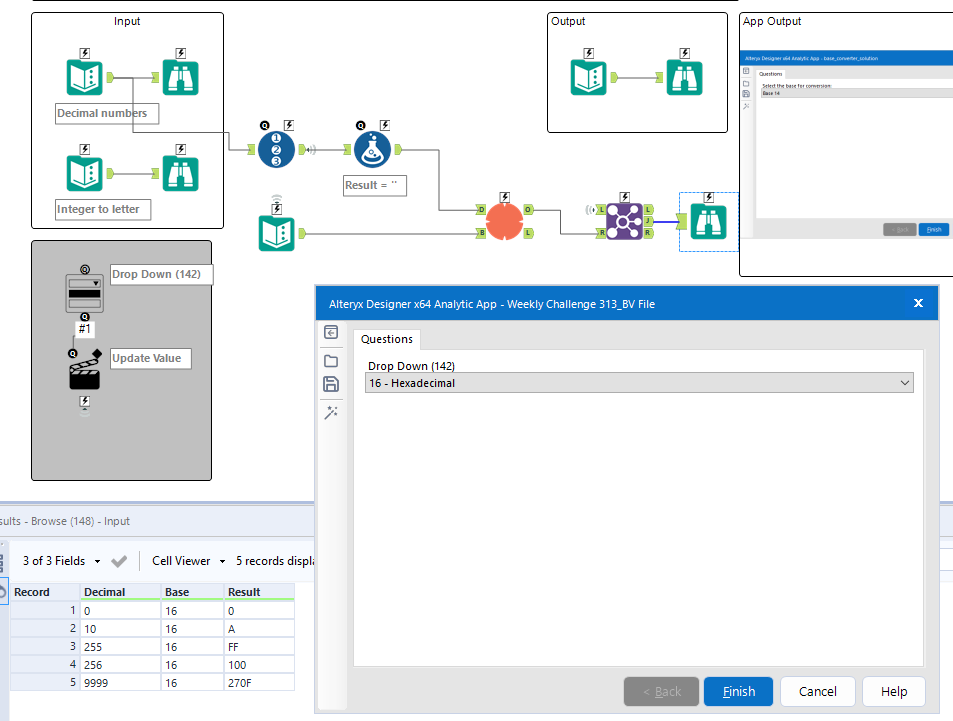Click the magic wand icon in app sidebar
This screenshot has height=721, width=953.
click(x=331, y=413)
